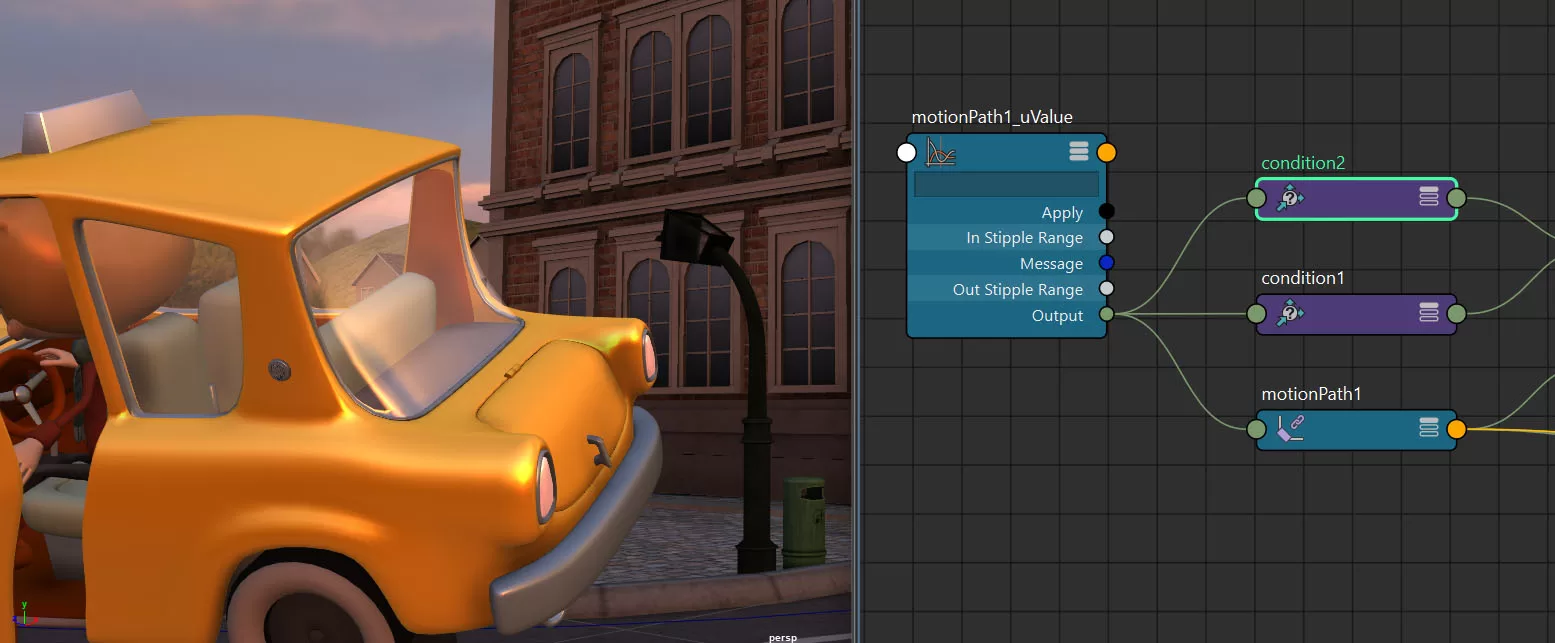Click the motionPath1_uValue animation curve icon
This screenshot has height=643, width=1555.
[941, 152]
